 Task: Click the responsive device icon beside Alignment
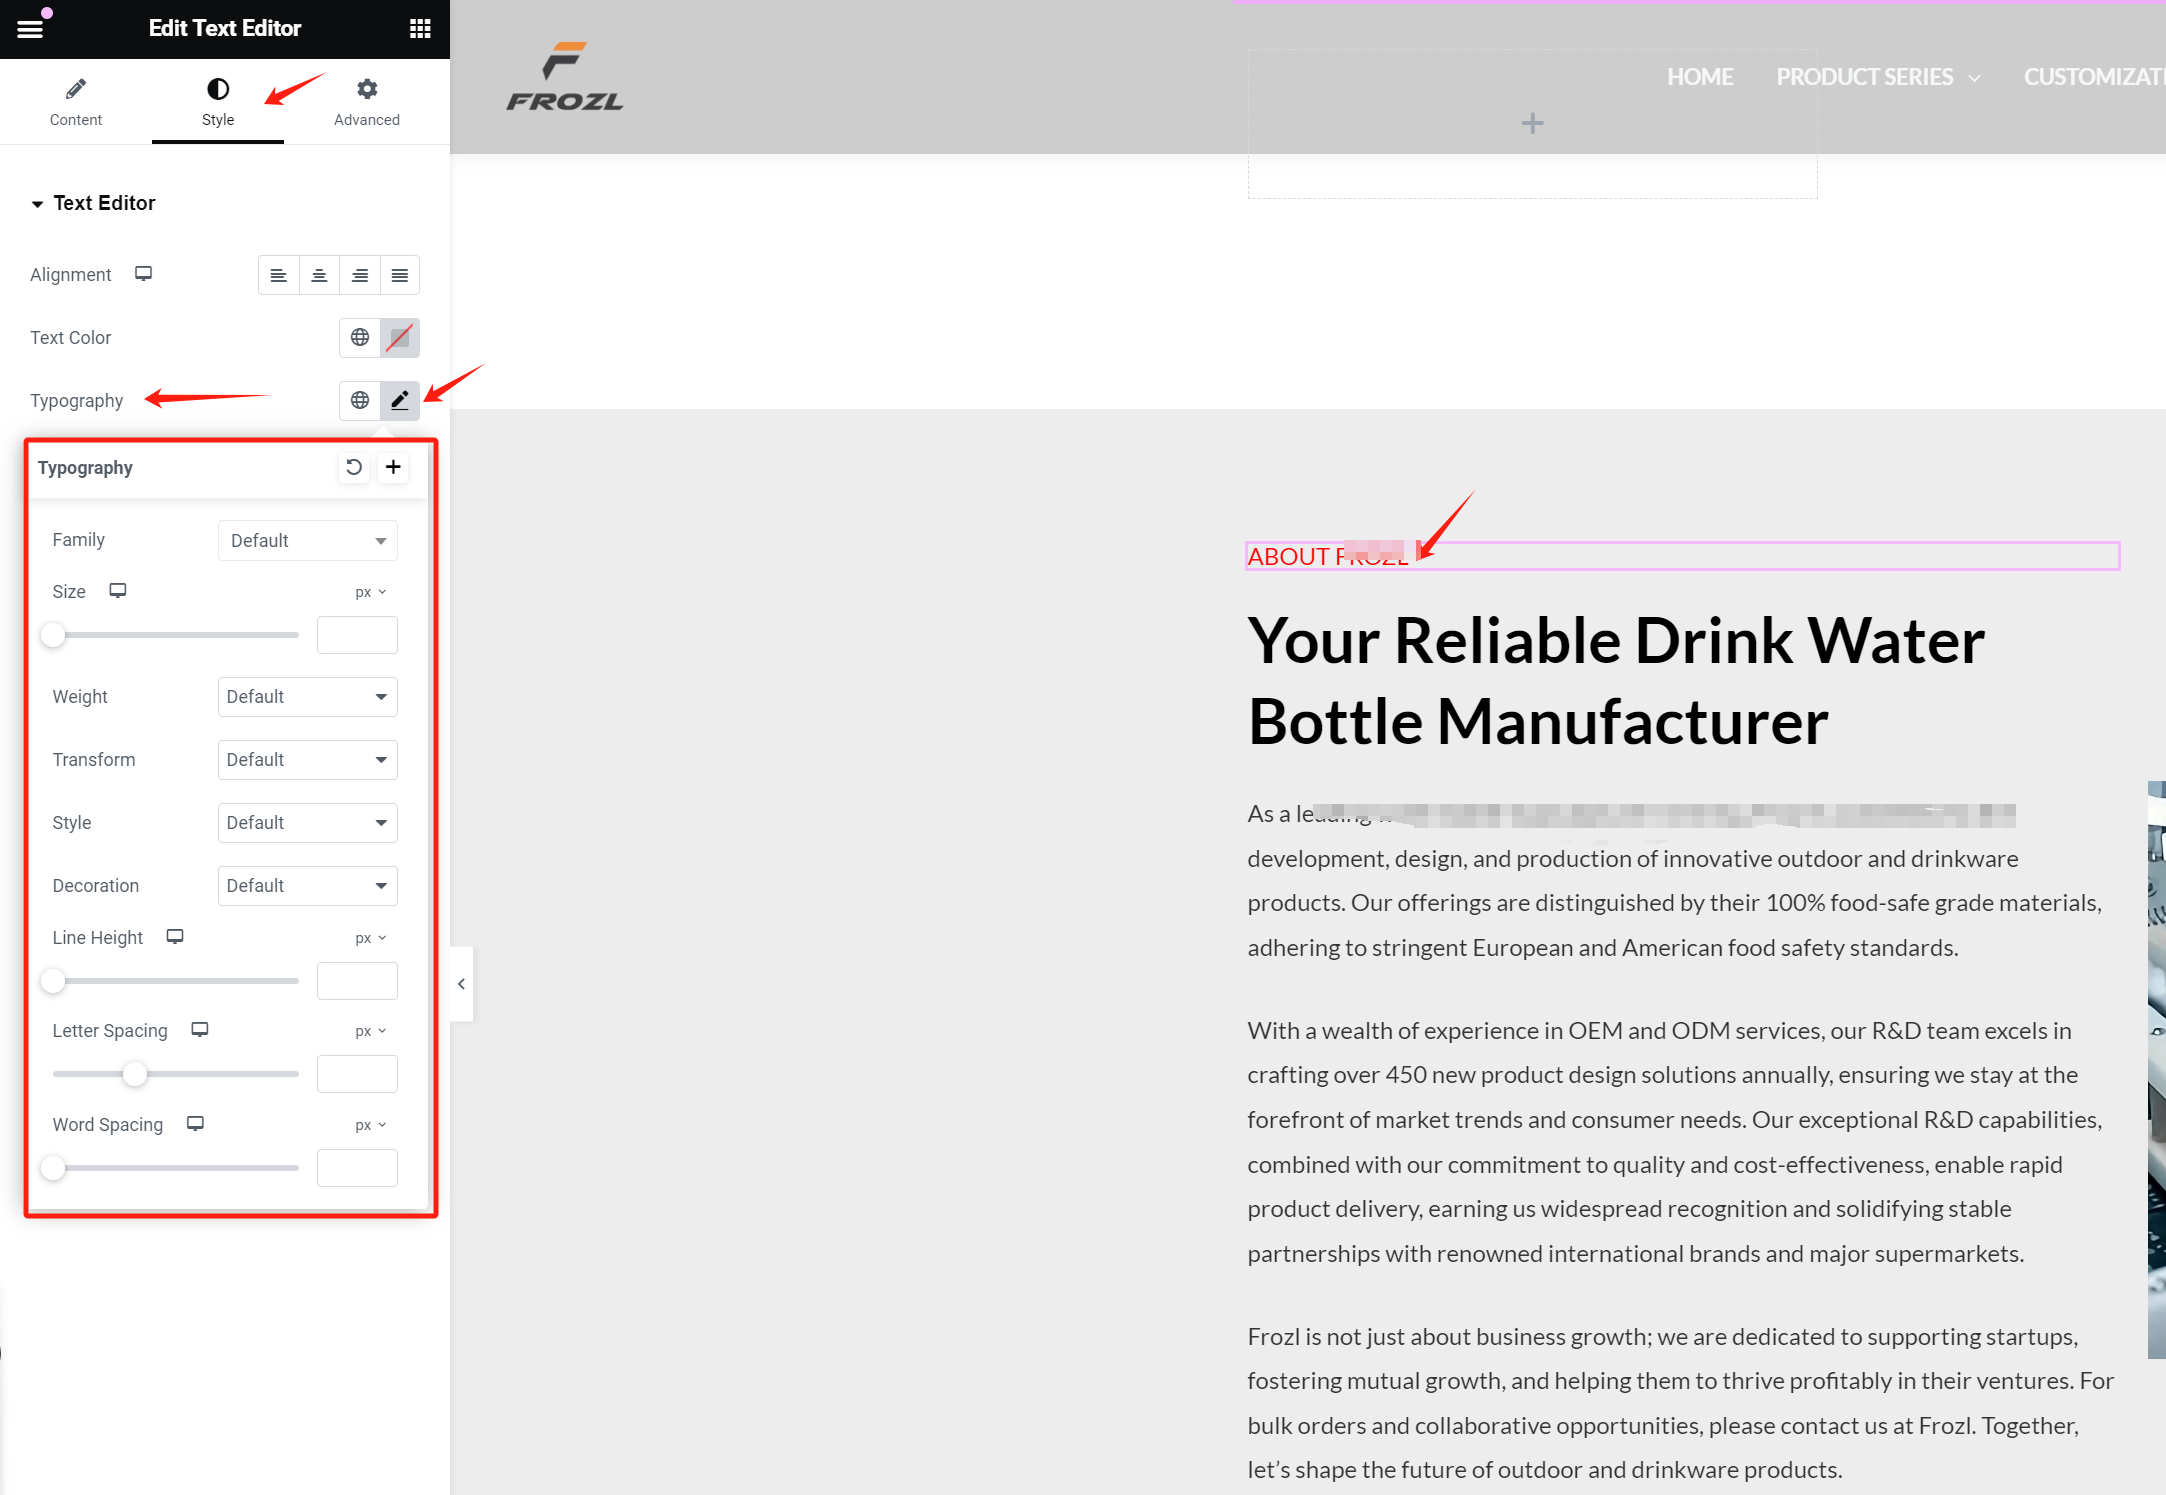144,274
